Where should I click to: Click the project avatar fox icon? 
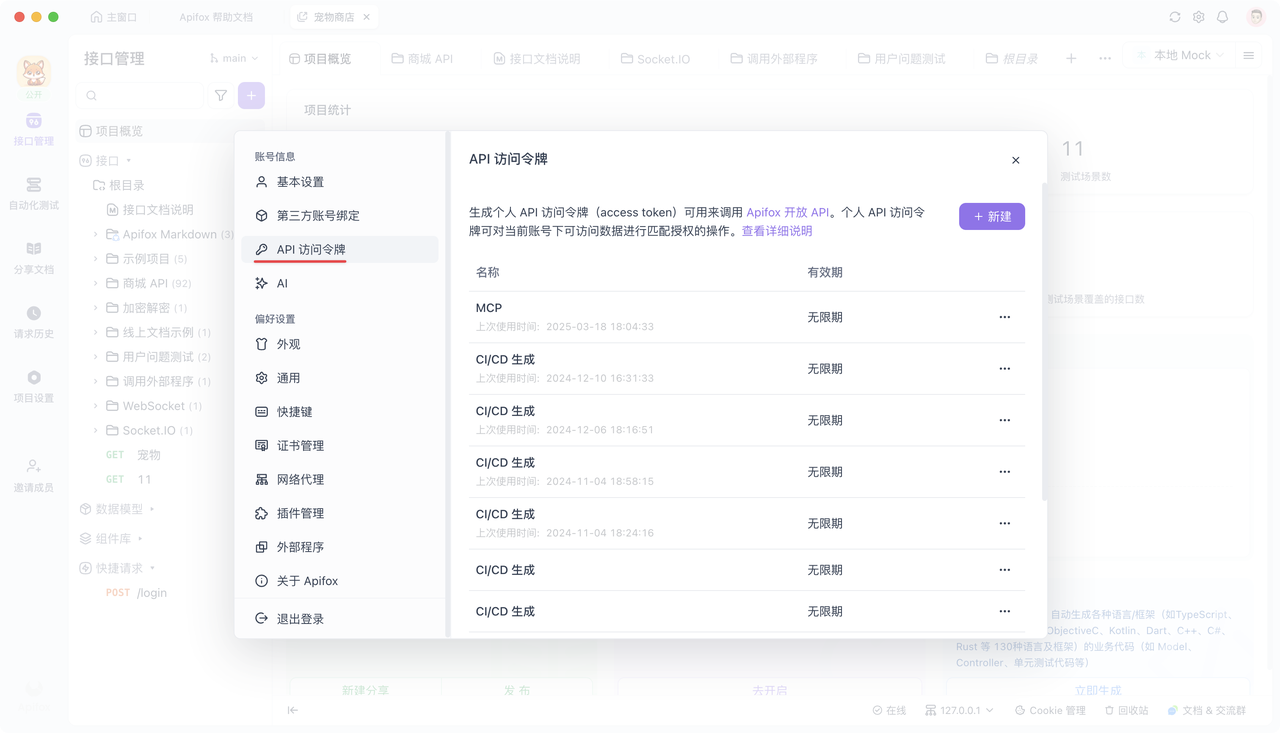[34, 72]
